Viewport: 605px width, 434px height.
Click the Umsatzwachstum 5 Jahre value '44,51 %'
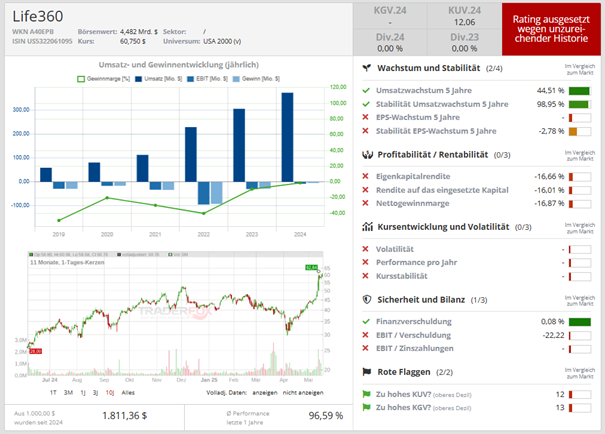551,91
